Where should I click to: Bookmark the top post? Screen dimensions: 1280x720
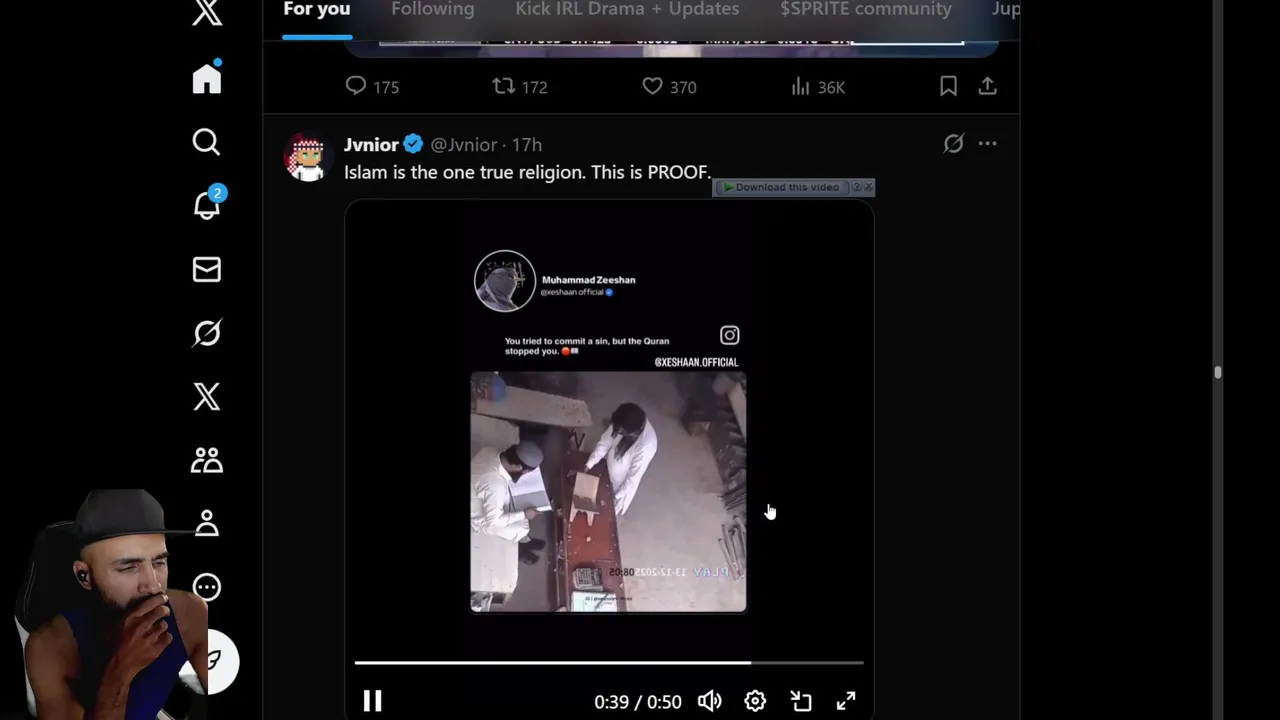coord(948,87)
